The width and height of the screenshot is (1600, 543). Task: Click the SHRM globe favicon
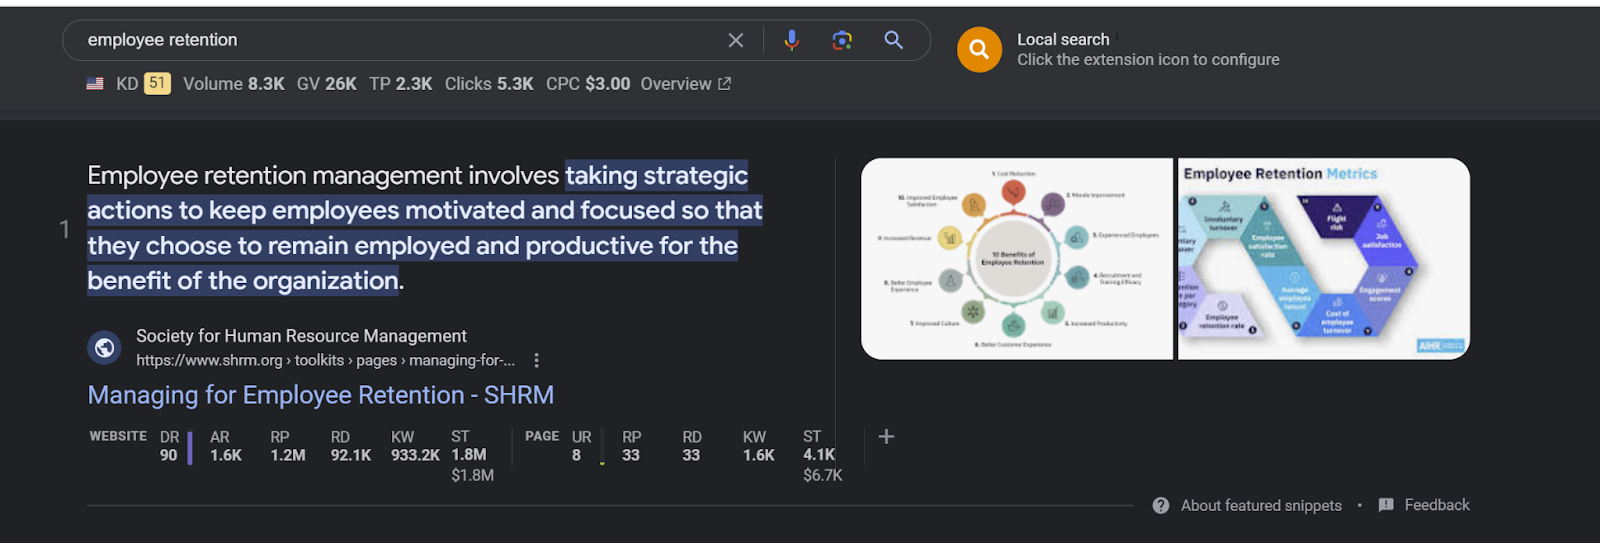click(104, 348)
